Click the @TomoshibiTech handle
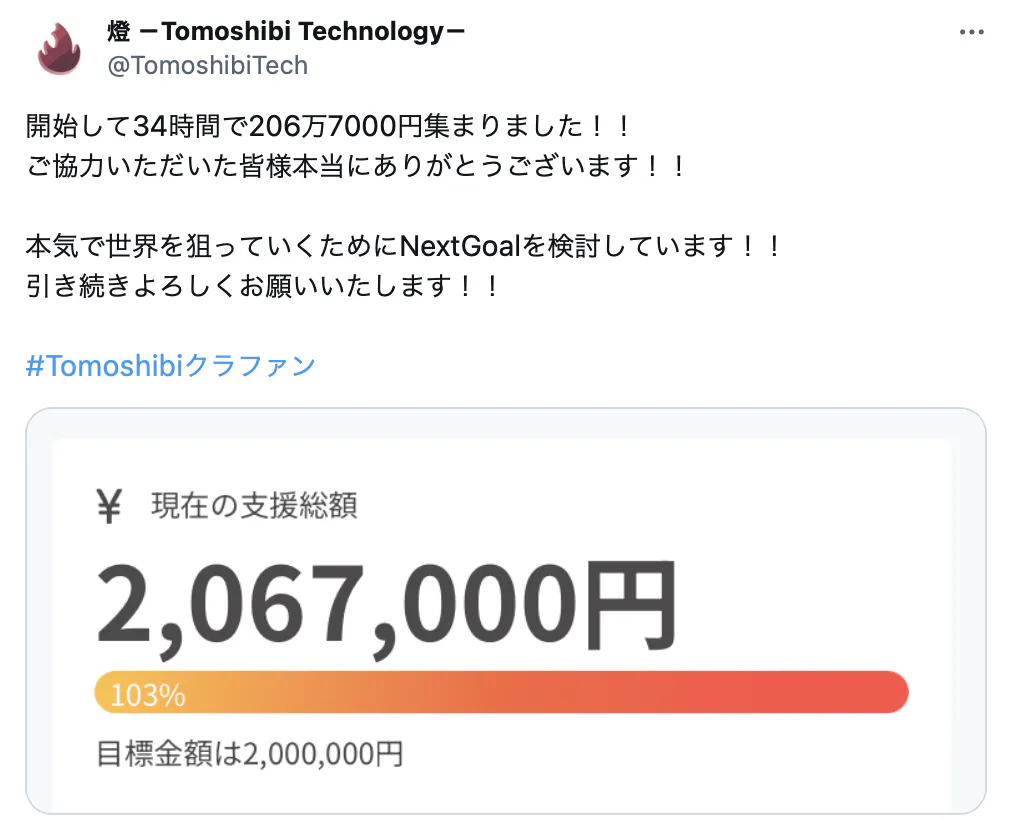Image resolution: width=1014 pixels, height=820 pixels. point(207,66)
